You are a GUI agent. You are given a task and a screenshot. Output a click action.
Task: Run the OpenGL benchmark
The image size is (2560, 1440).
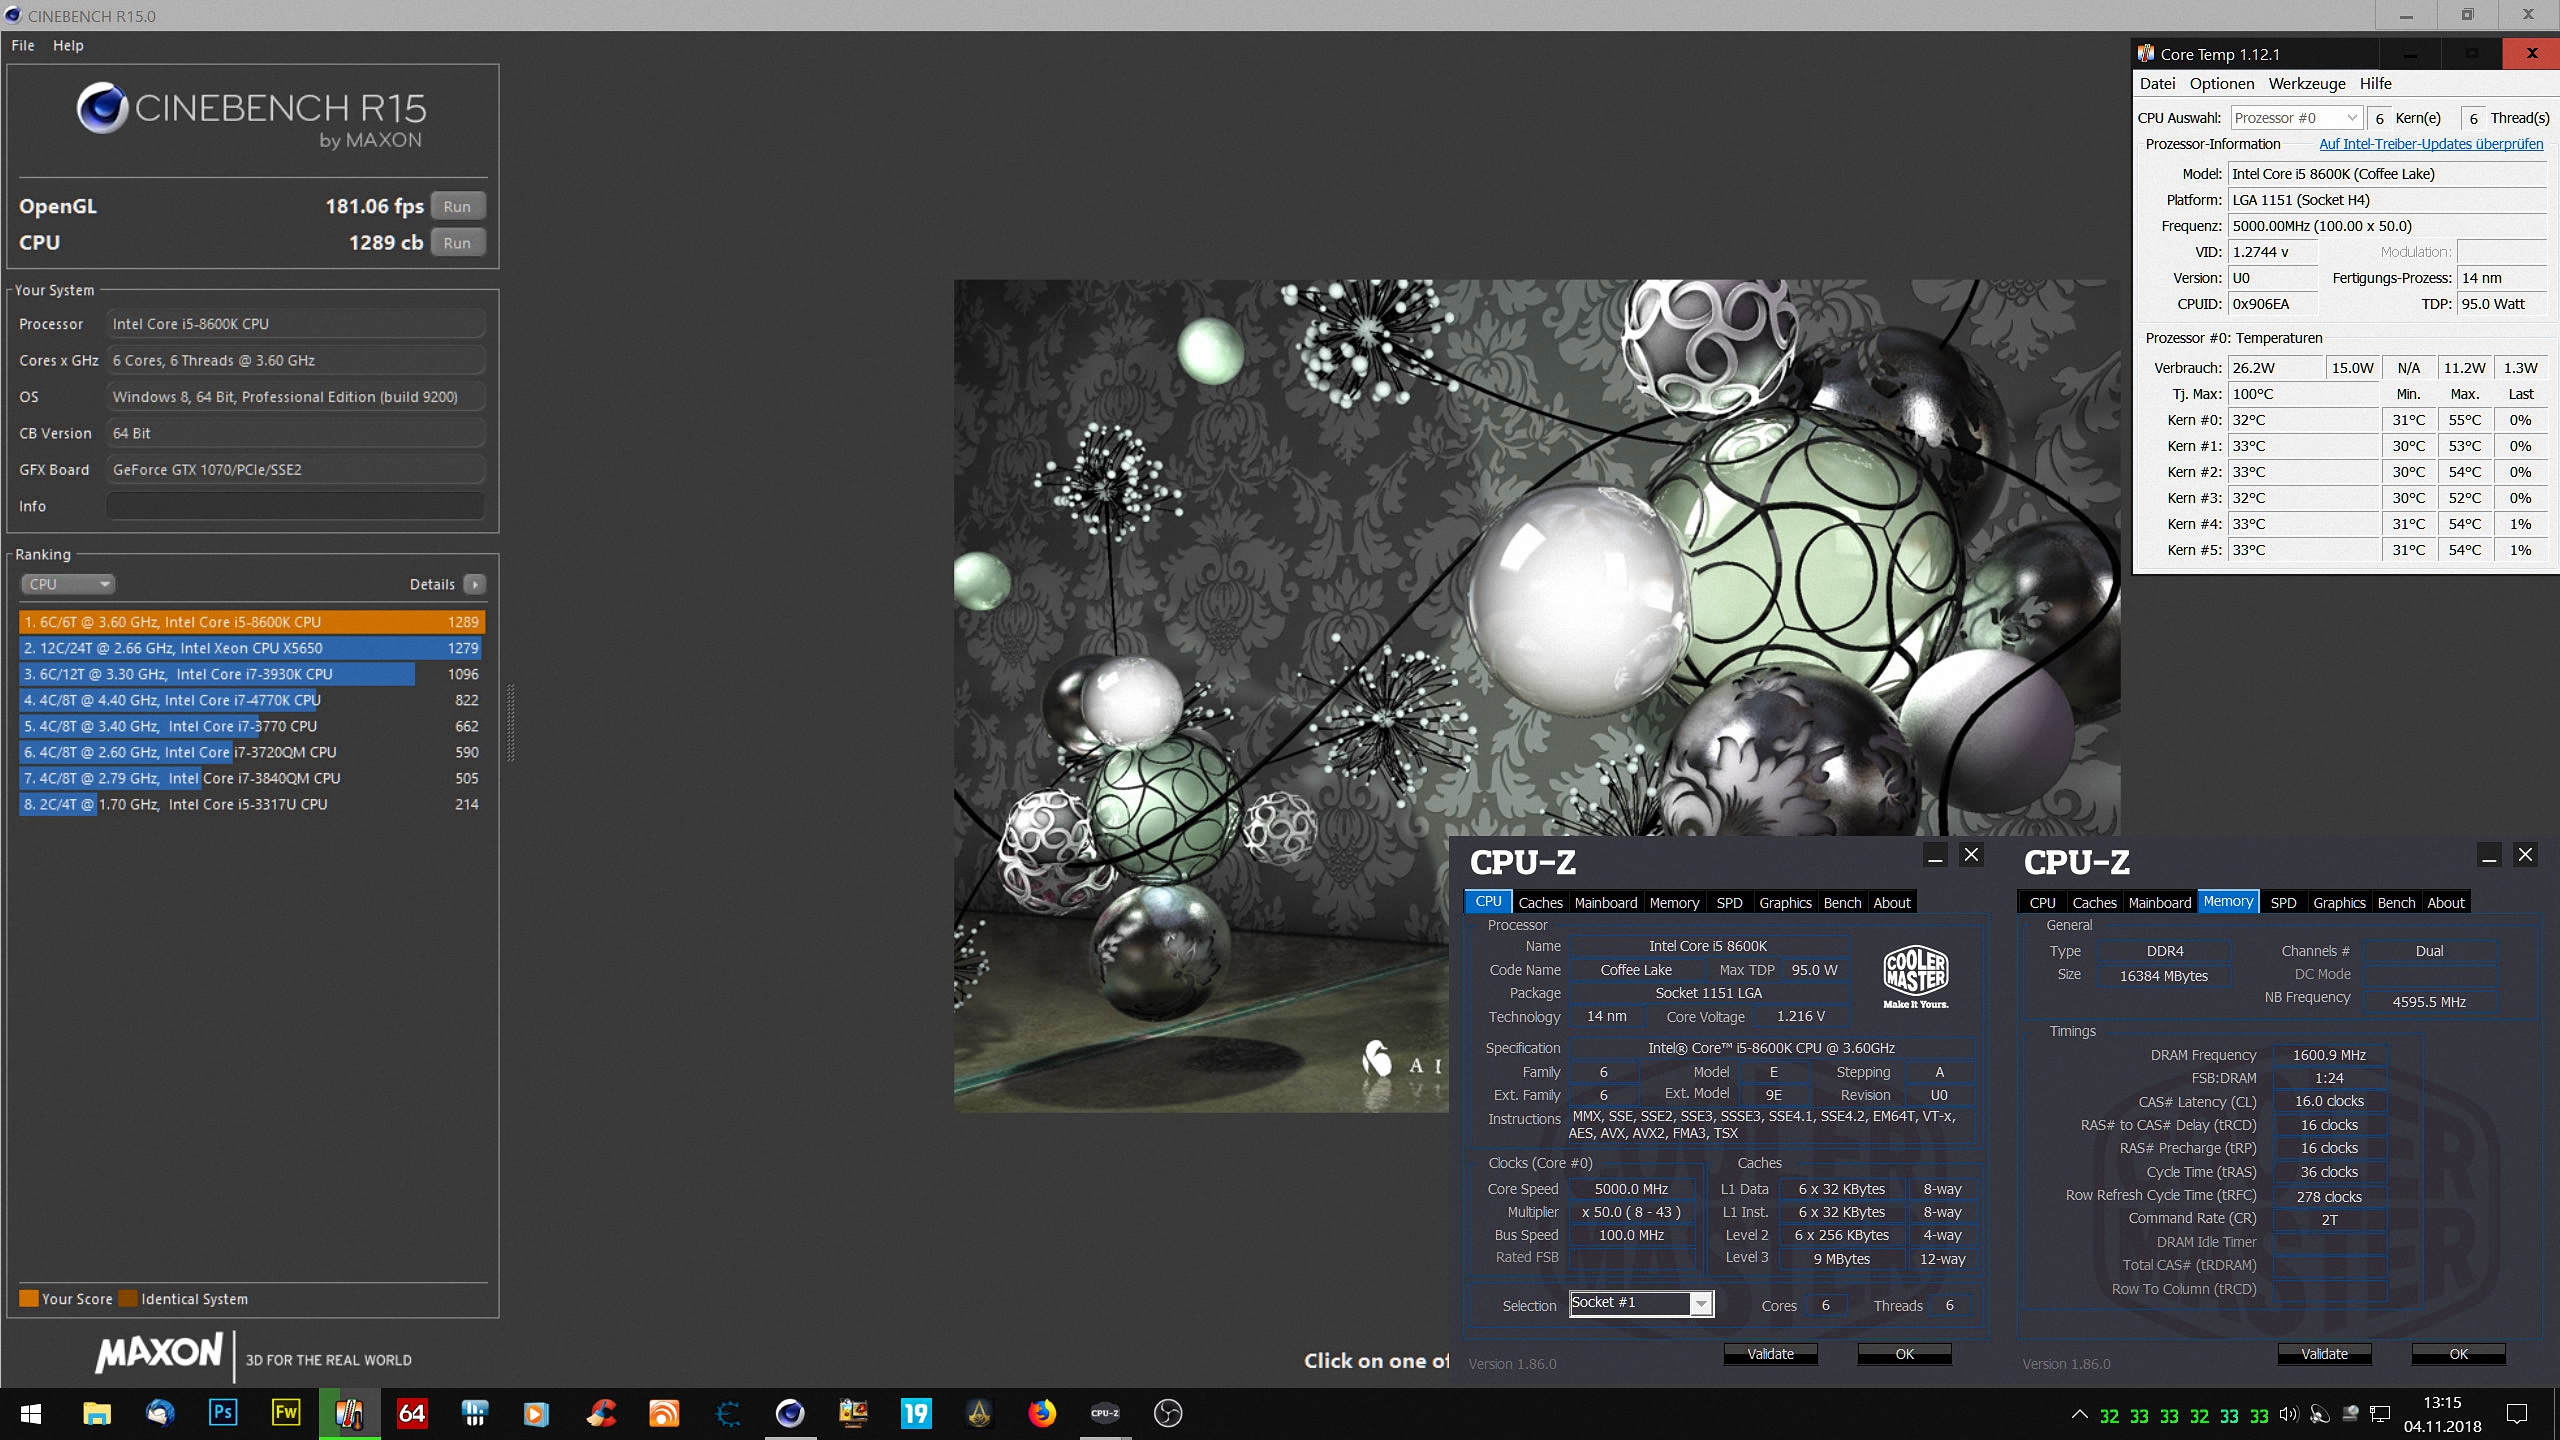pyautogui.click(x=457, y=206)
